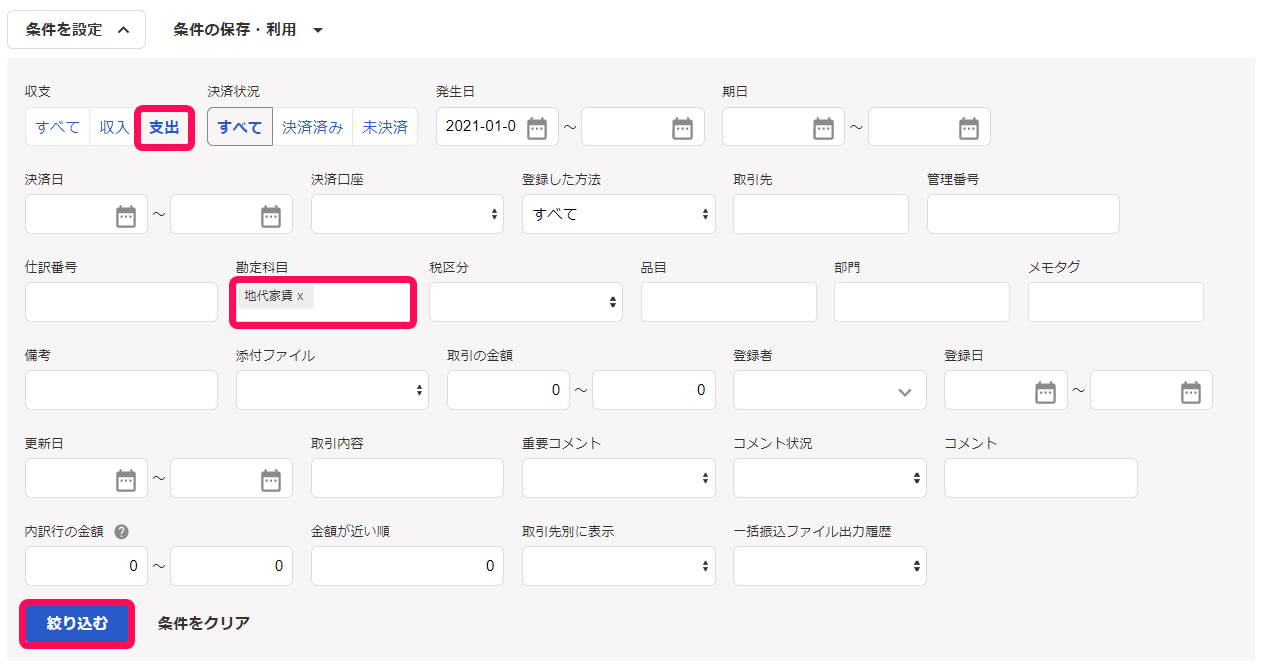The height and width of the screenshot is (665, 1261).
Task: Select すべて in 収支 filter
Action: 58,127
